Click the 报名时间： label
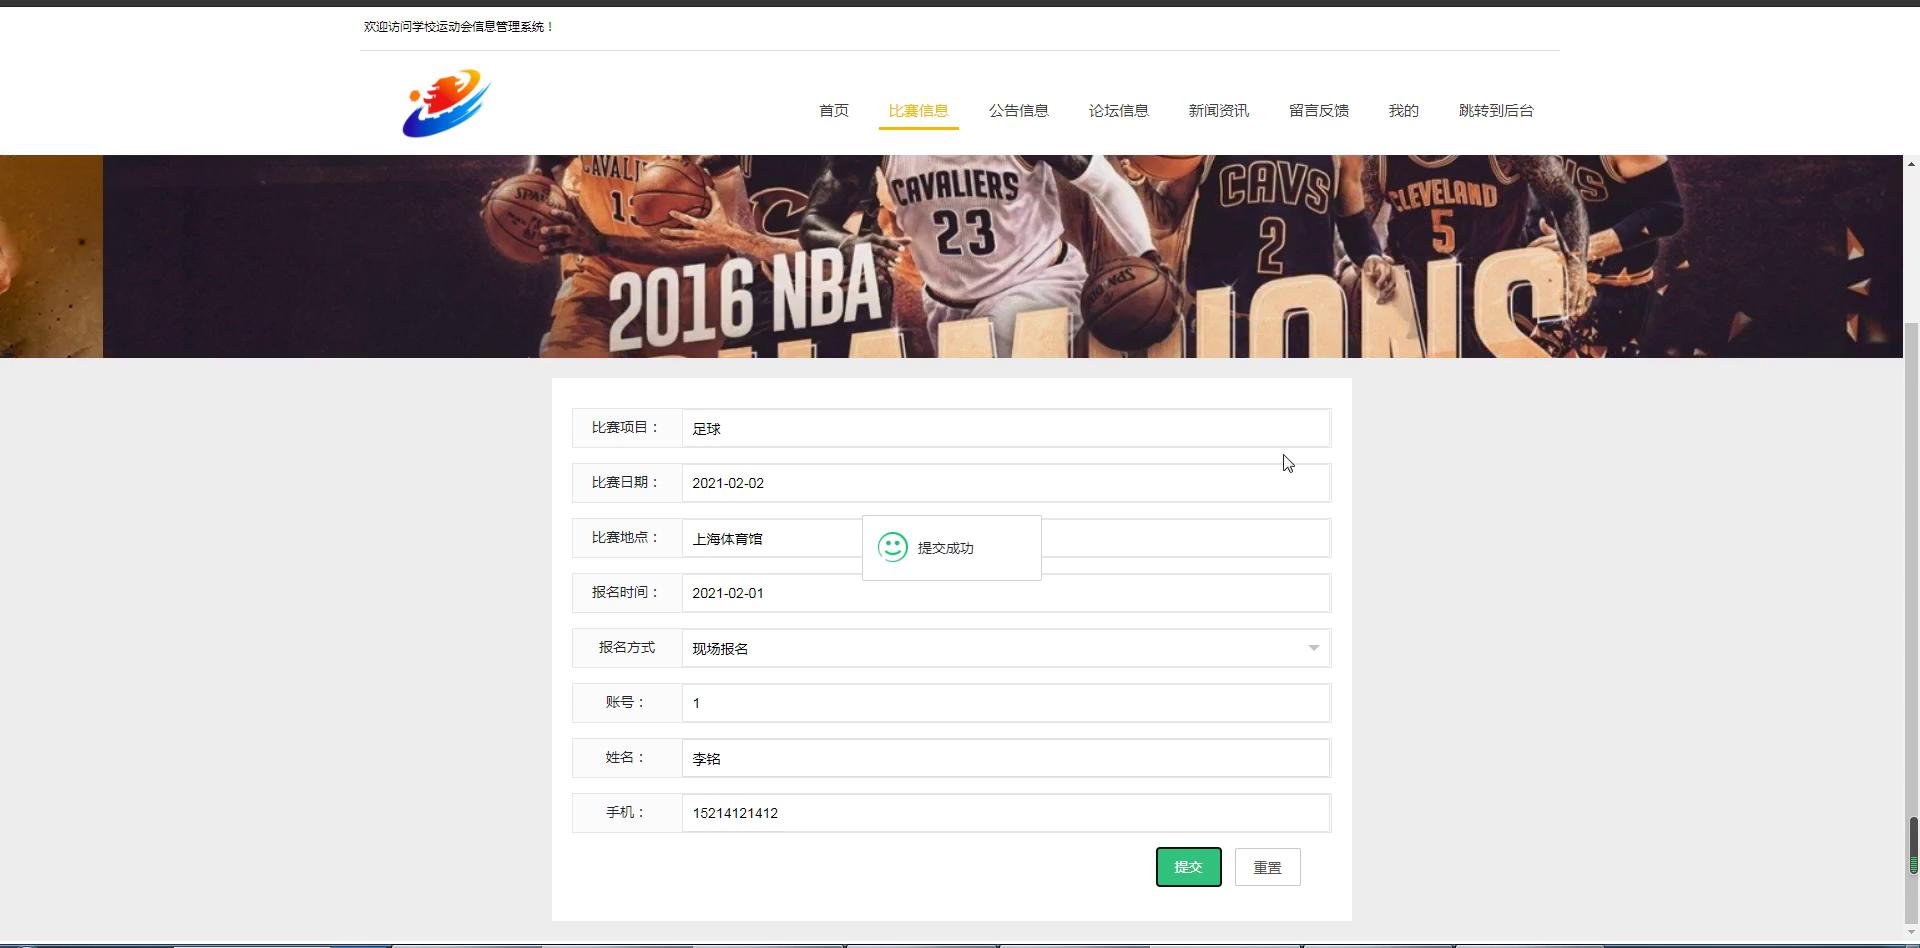 coord(626,593)
